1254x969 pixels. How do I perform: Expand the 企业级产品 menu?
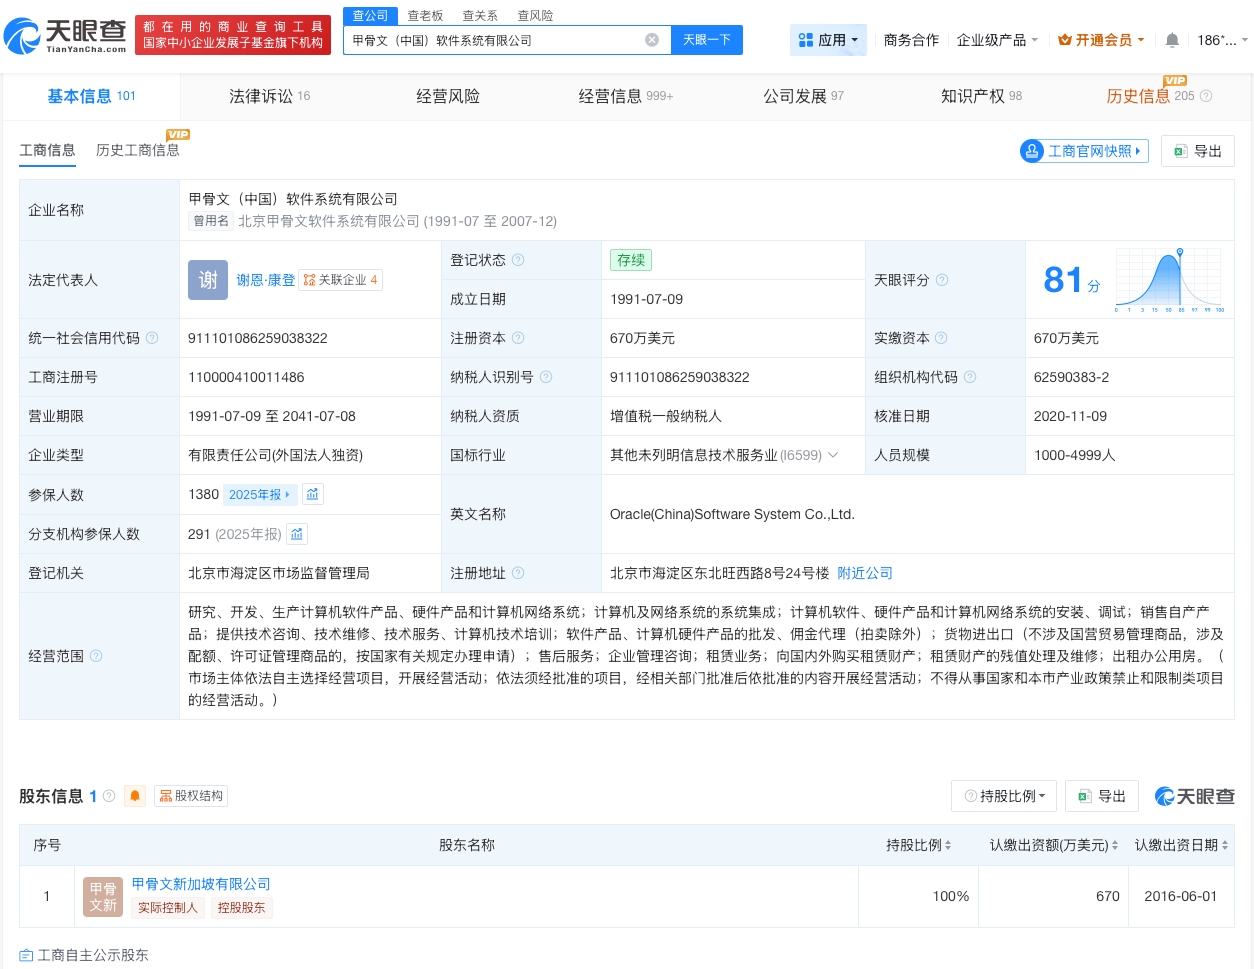click(997, 40)
